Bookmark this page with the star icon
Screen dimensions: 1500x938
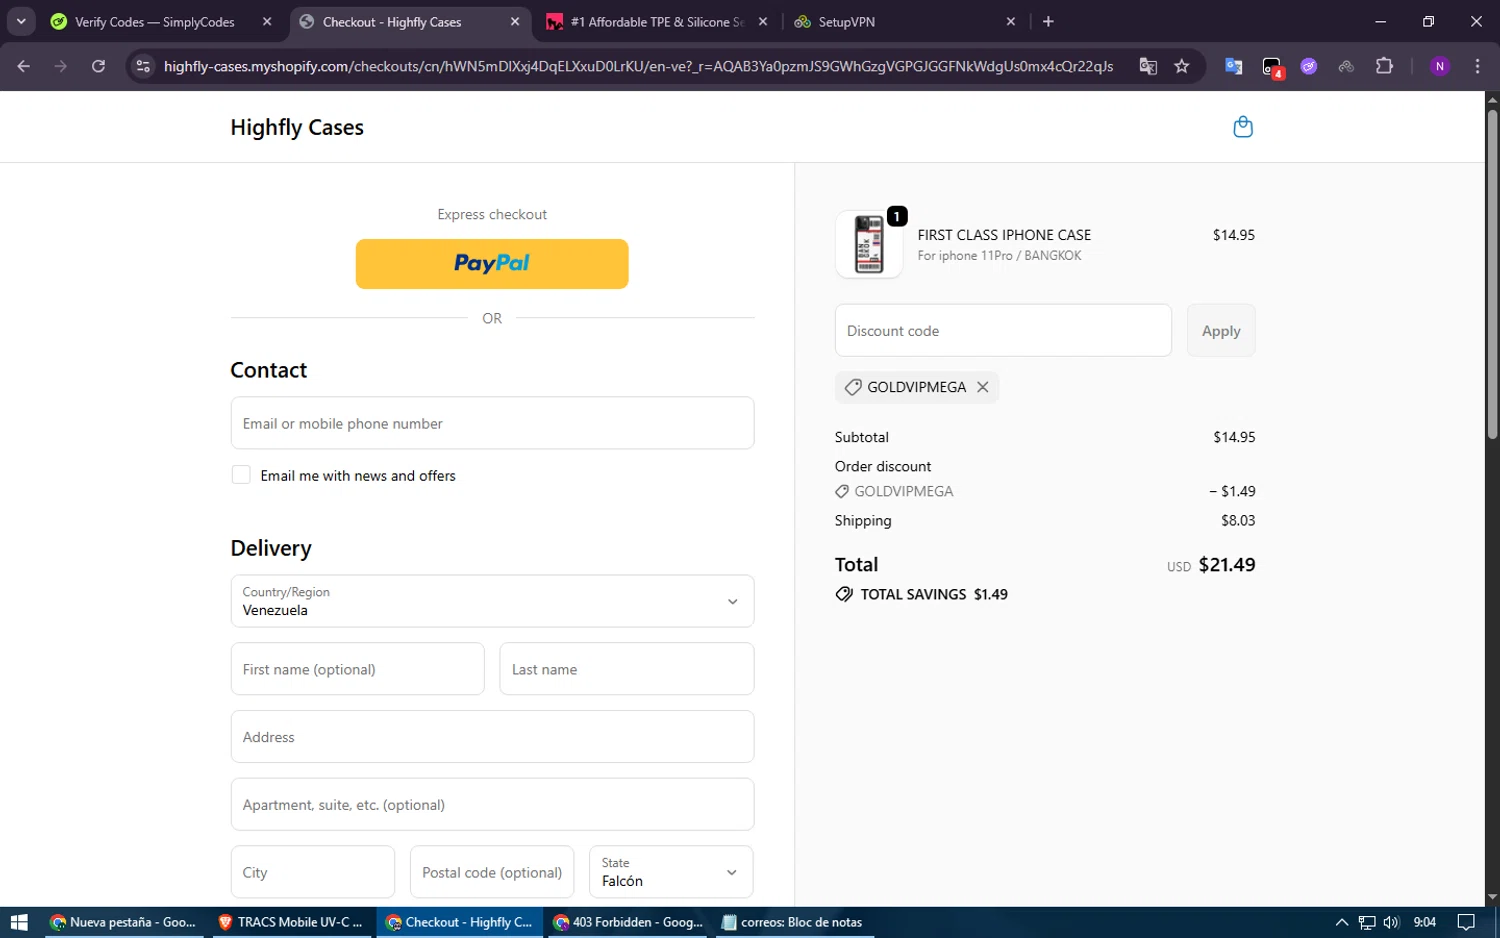coord(1182,66)
